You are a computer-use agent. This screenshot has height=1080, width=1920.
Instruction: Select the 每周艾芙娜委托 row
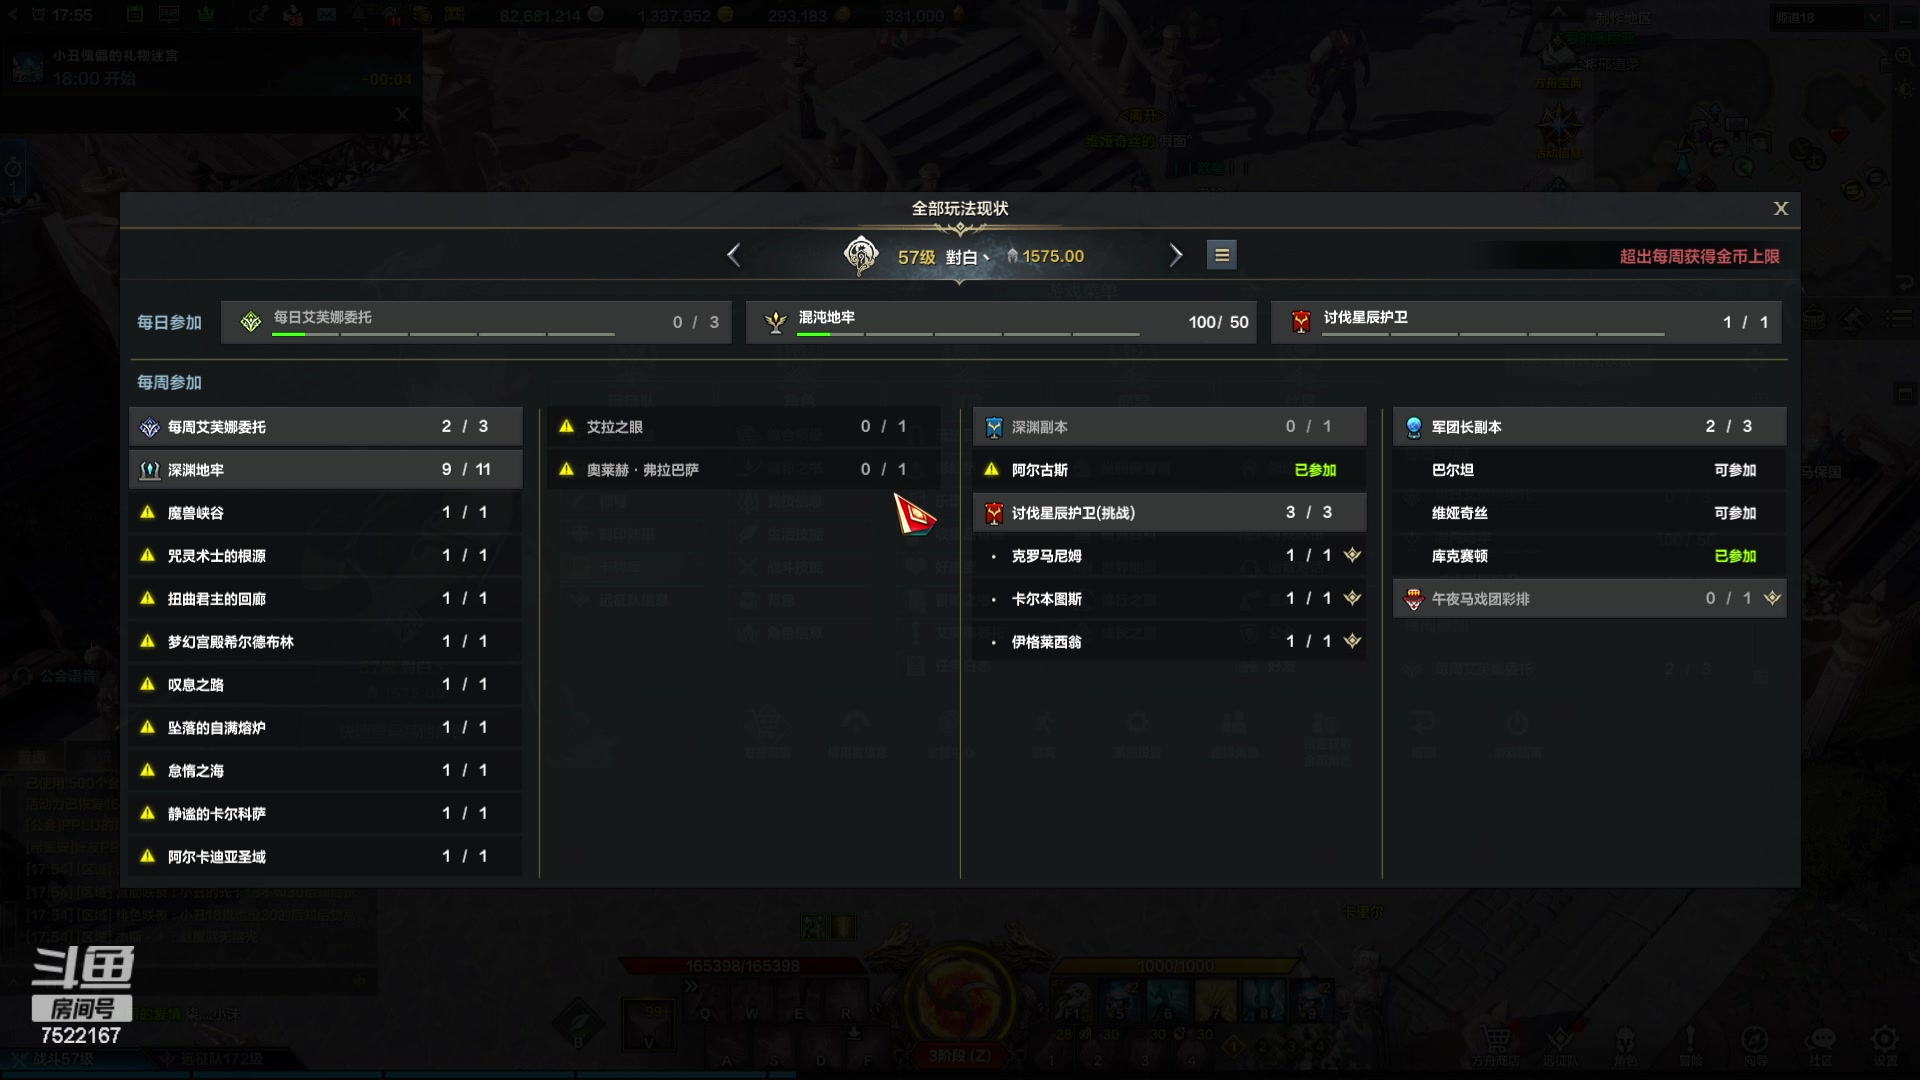coord(326,426)
